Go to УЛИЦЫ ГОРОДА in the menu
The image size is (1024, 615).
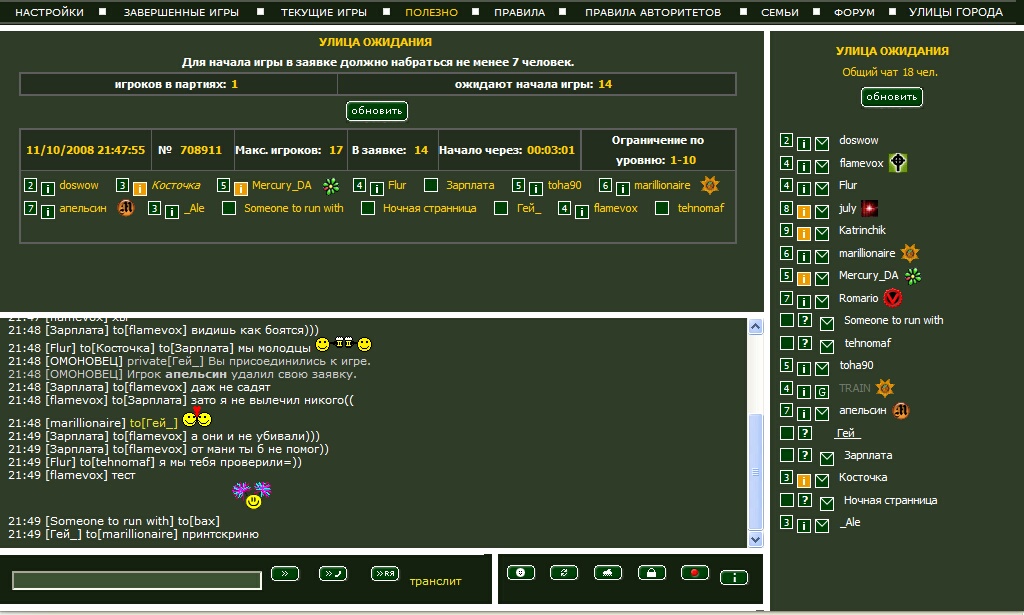tap(955, 12)
